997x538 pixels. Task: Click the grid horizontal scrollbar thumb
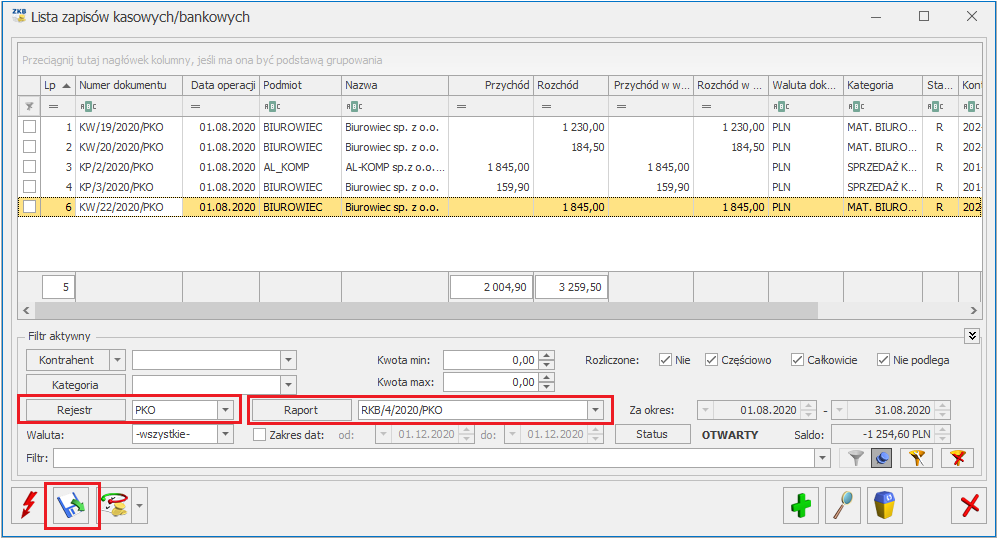[x=426, y=310]
